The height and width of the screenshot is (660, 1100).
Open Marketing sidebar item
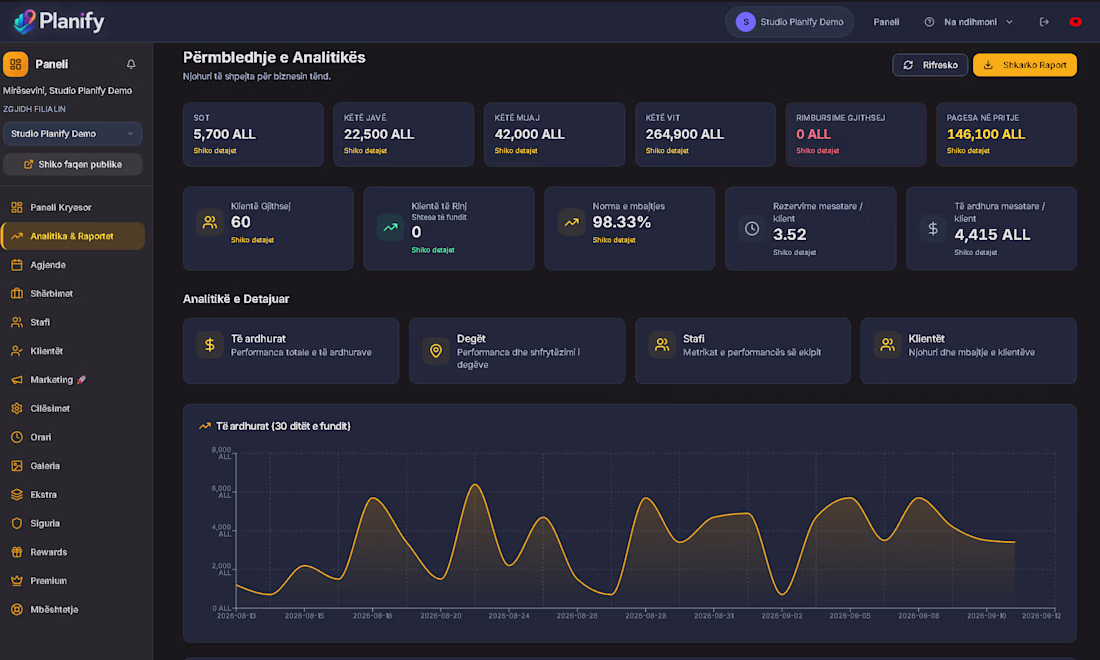coord(73,380)
